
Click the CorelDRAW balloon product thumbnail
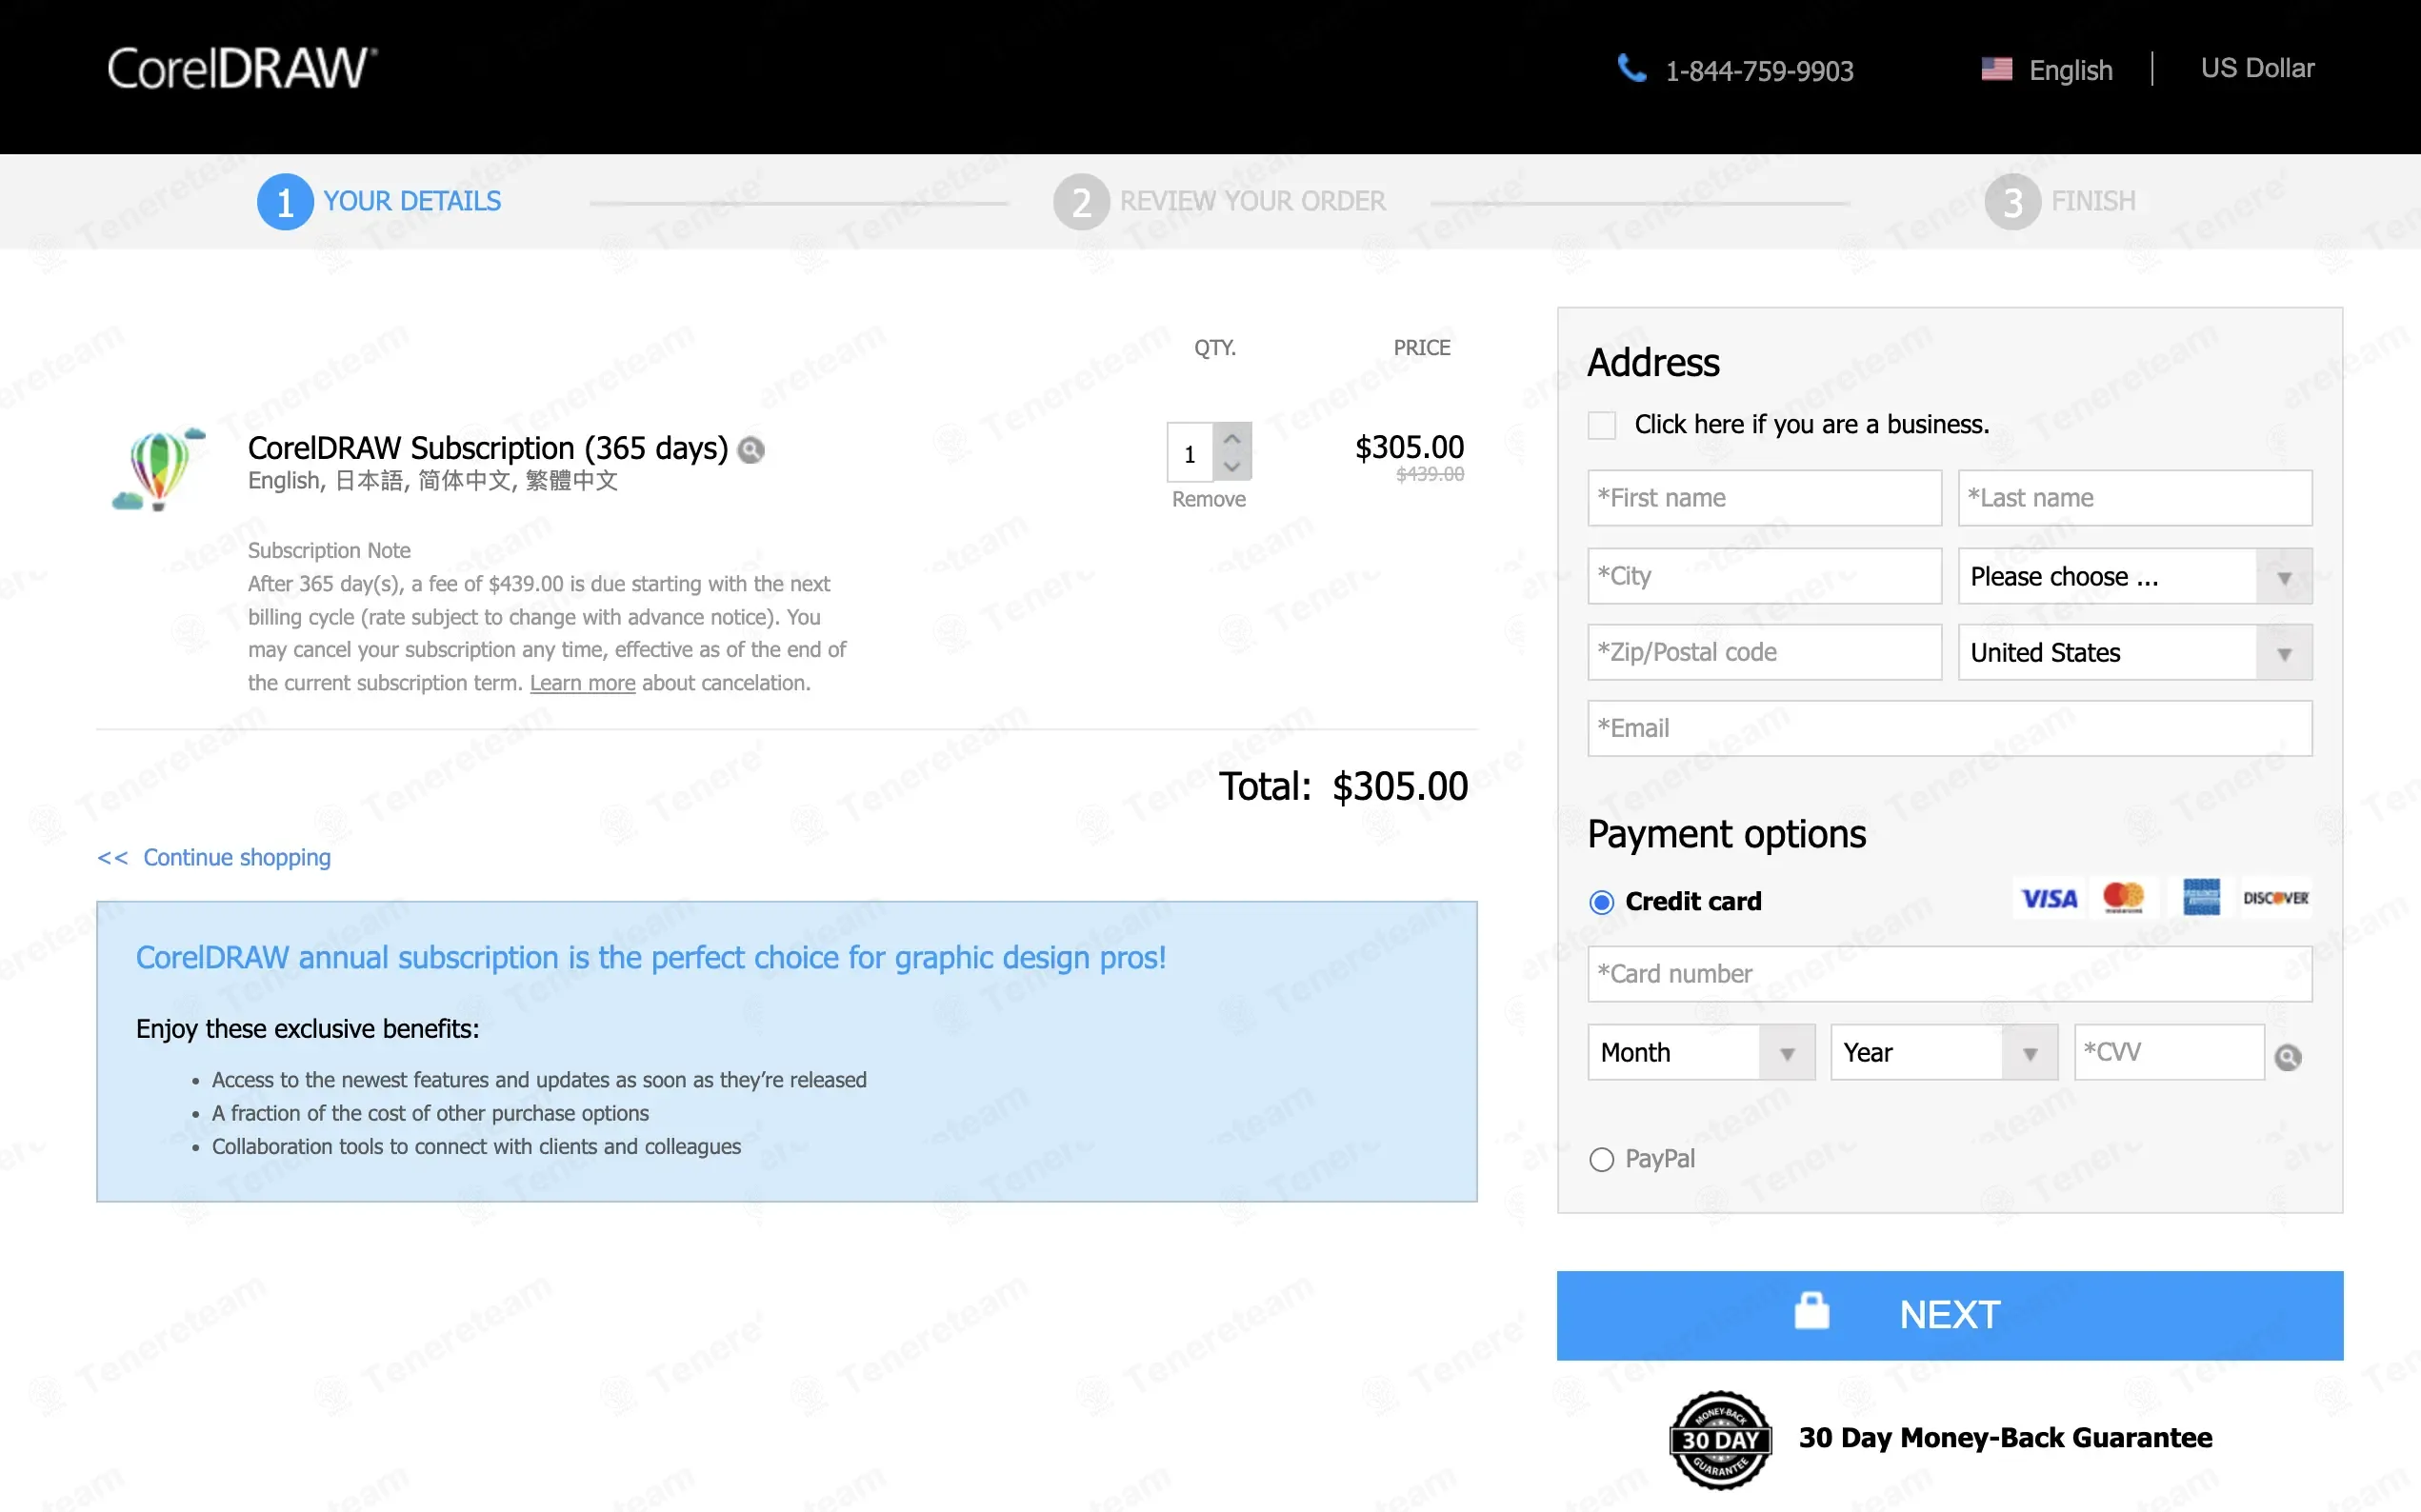159,468
